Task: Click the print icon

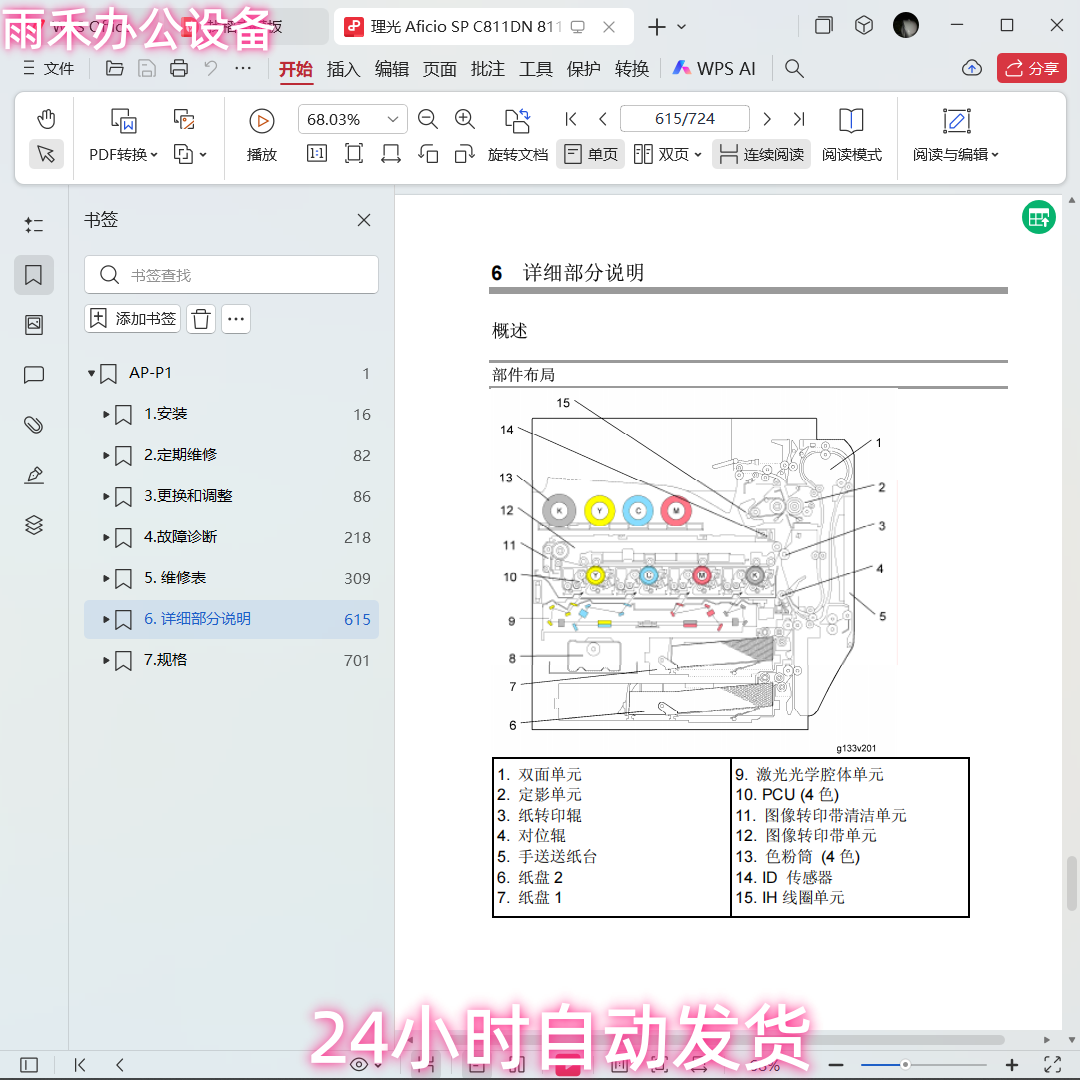Action: [x=179, y=68]
